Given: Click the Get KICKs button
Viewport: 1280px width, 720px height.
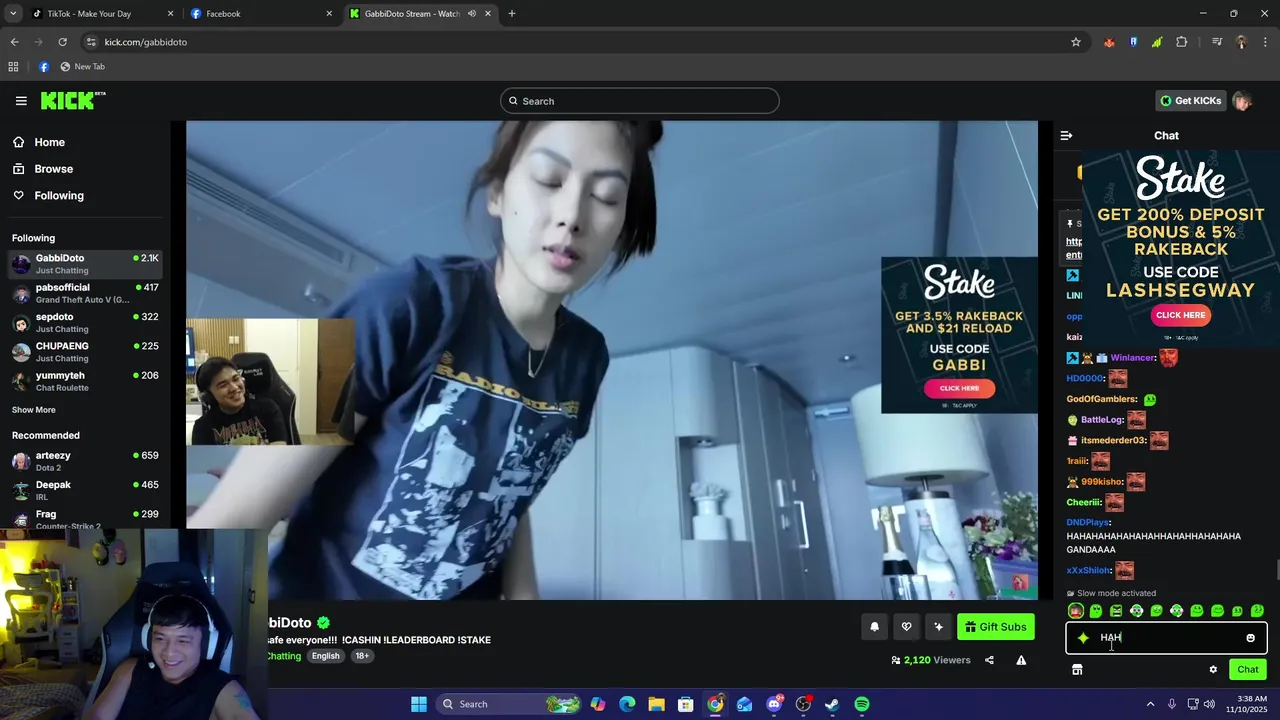Looking at the screenshot, I should [x=1190, y=101].
